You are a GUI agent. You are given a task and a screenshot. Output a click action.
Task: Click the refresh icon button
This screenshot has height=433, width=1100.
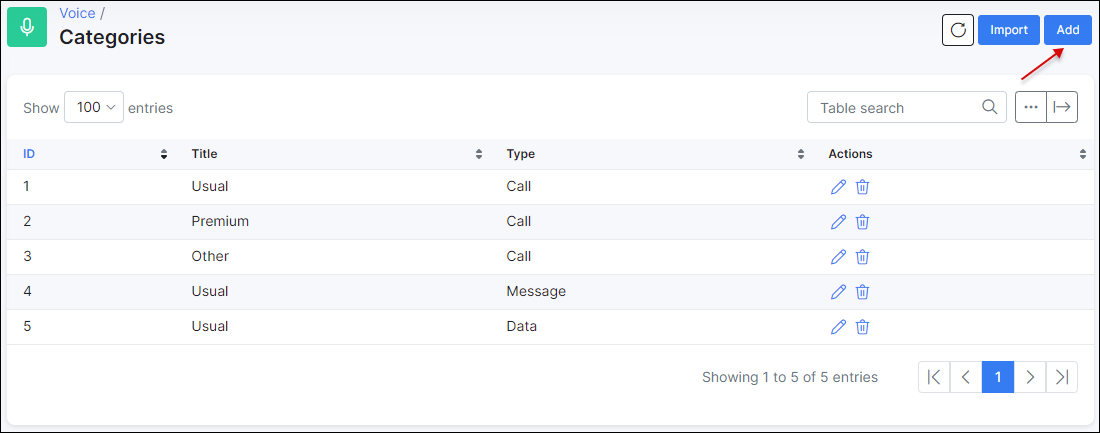(958, 30)
